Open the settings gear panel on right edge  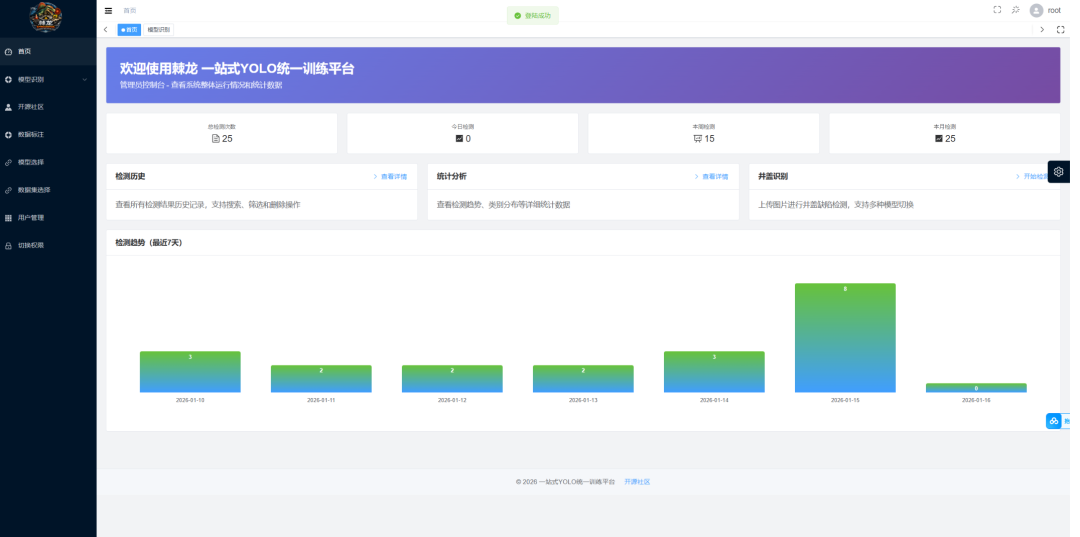tap(1059, 171)
